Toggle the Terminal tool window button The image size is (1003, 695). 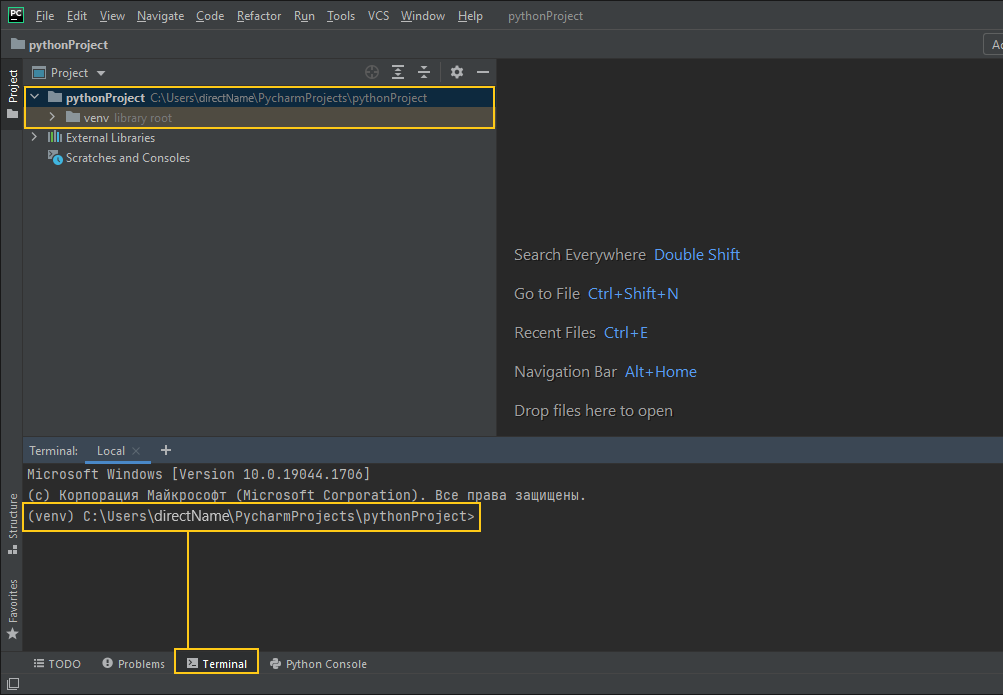[216, 663]
